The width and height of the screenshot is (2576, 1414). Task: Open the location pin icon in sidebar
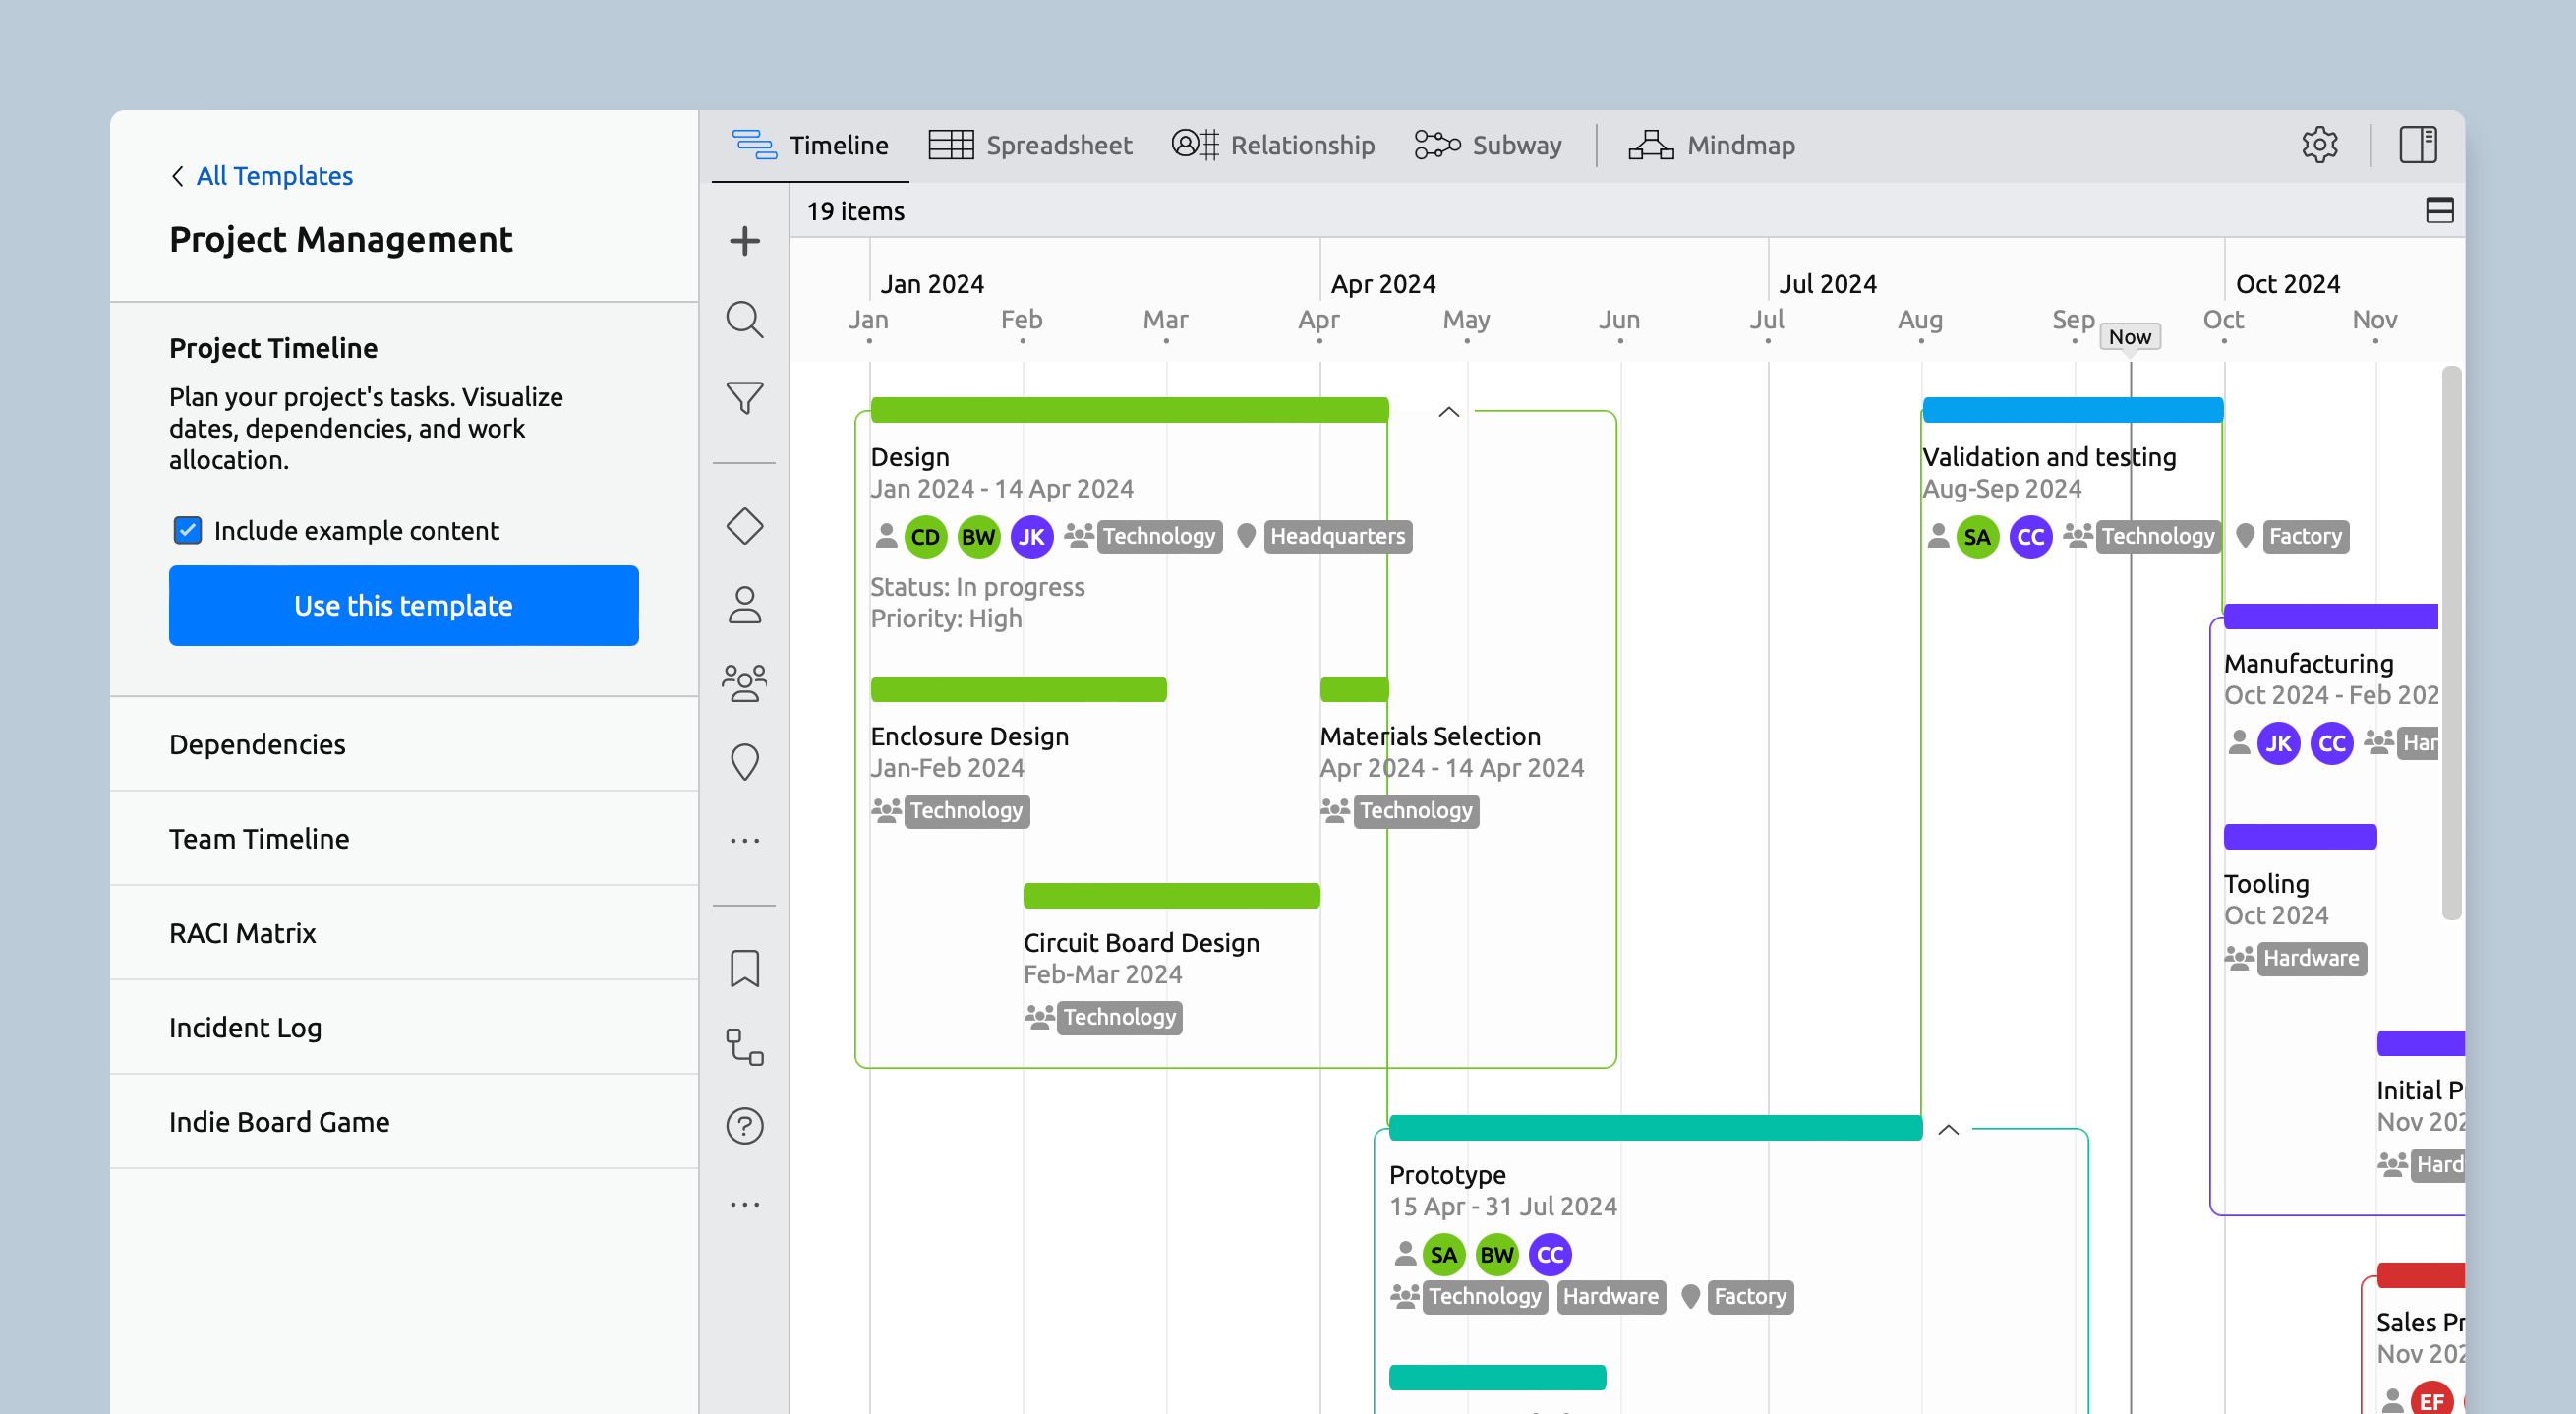pyautogui.click(x=744, y=762)
